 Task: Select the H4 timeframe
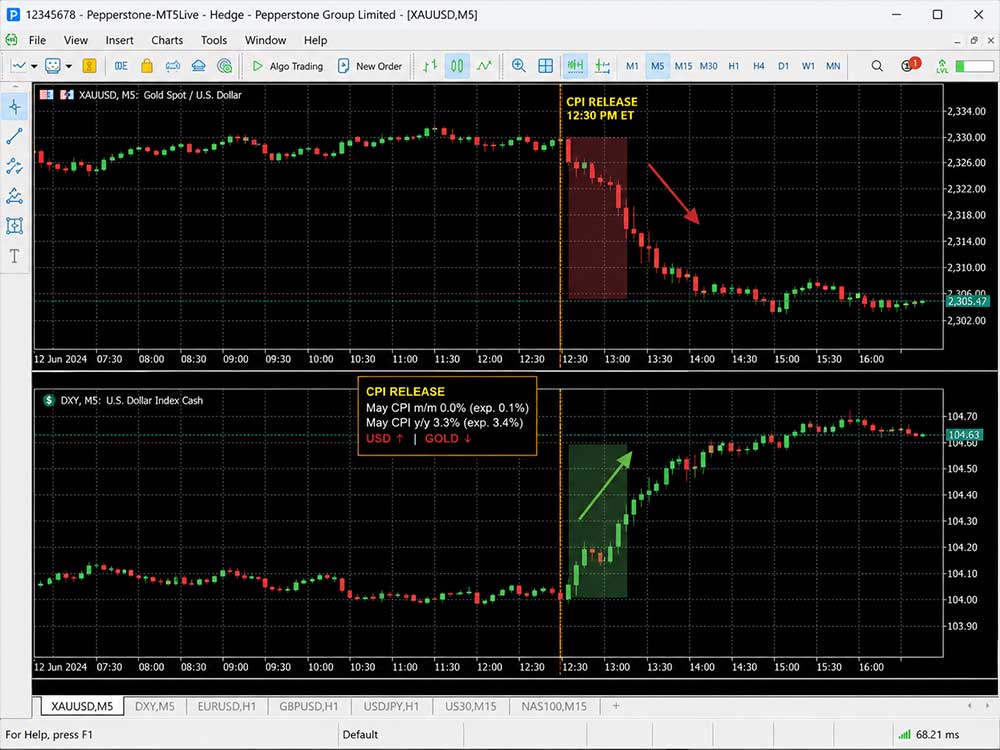[758, 66]
